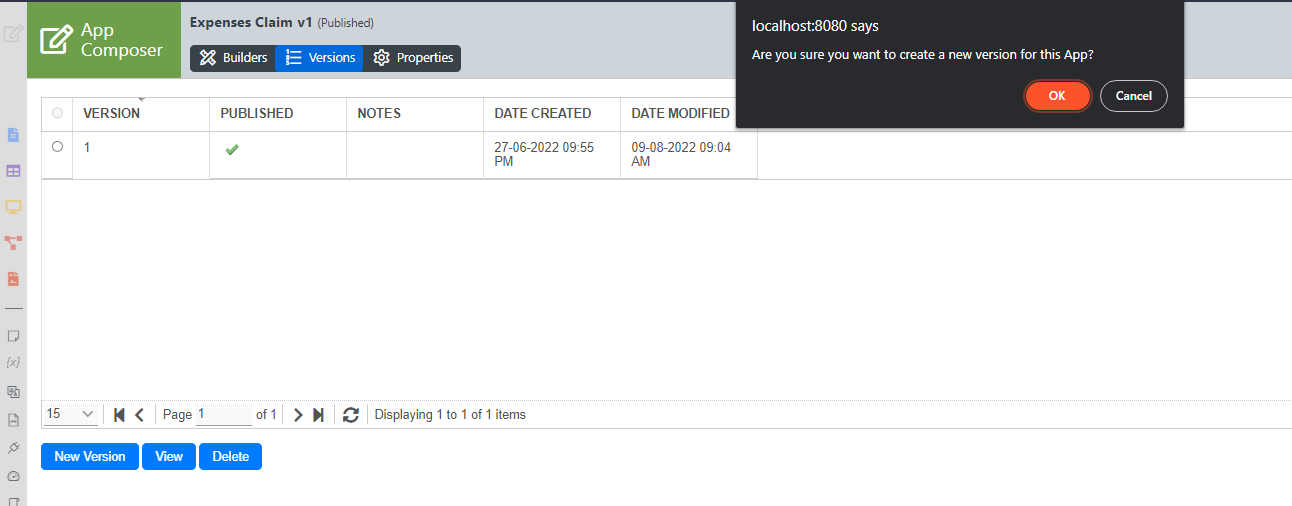This screenshot has height=506, width=1292.
Task: Select the radio button for version 1
Action: tap(57, 146)
